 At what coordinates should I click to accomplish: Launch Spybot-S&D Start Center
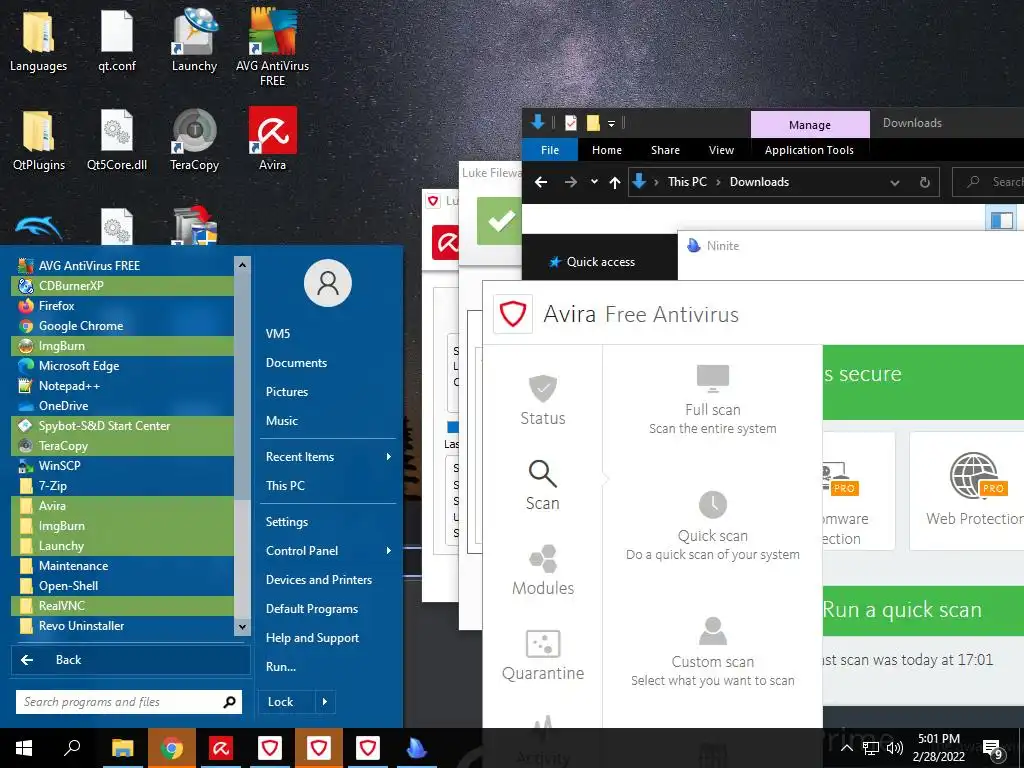[x=122, y=426]
